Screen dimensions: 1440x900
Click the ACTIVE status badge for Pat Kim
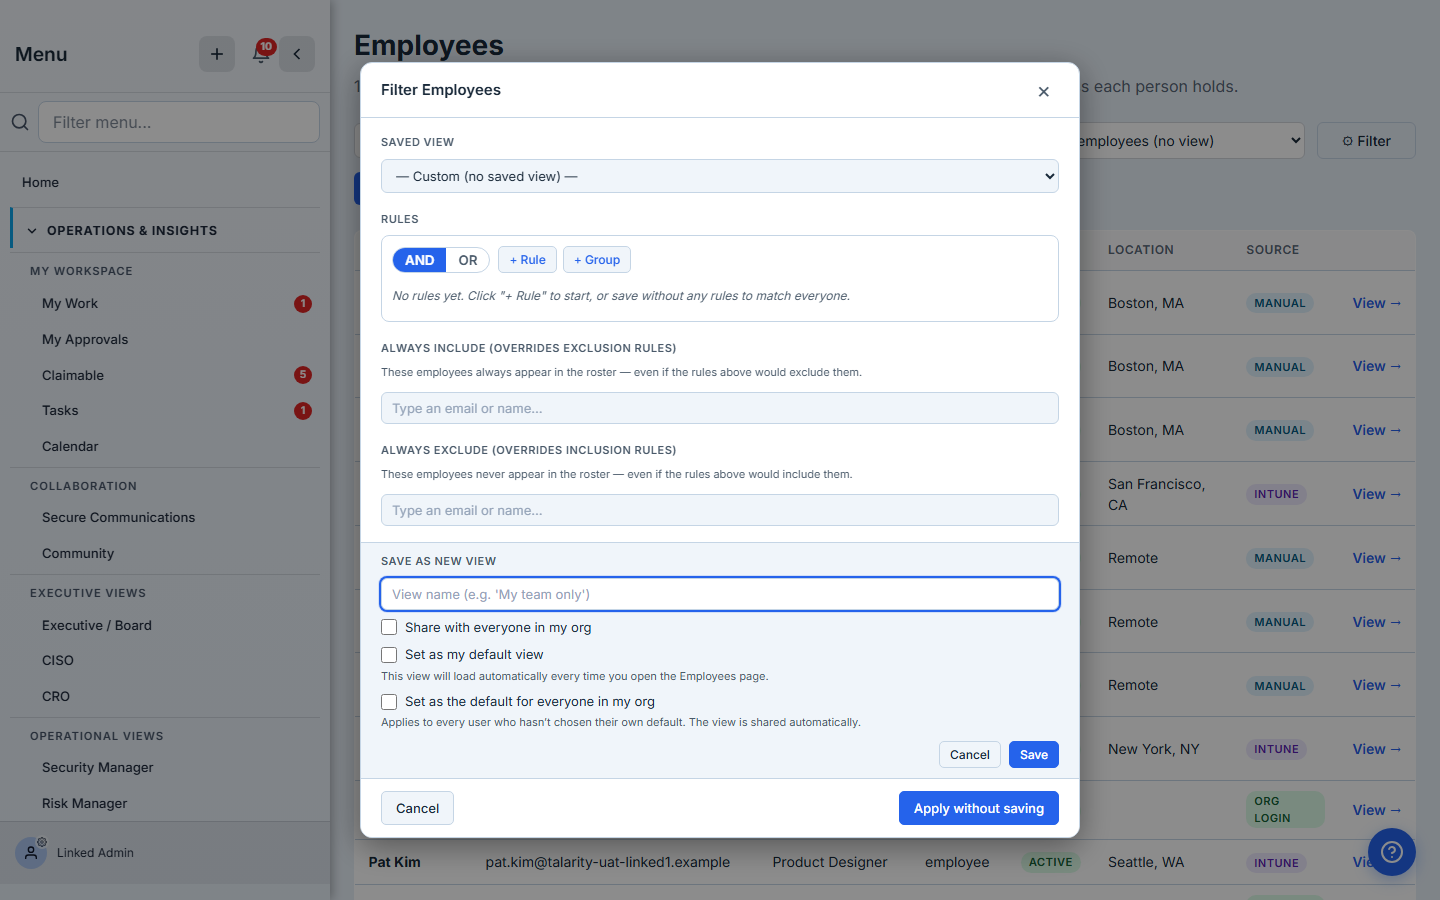pyautogui.click(x=1050, y=862)
